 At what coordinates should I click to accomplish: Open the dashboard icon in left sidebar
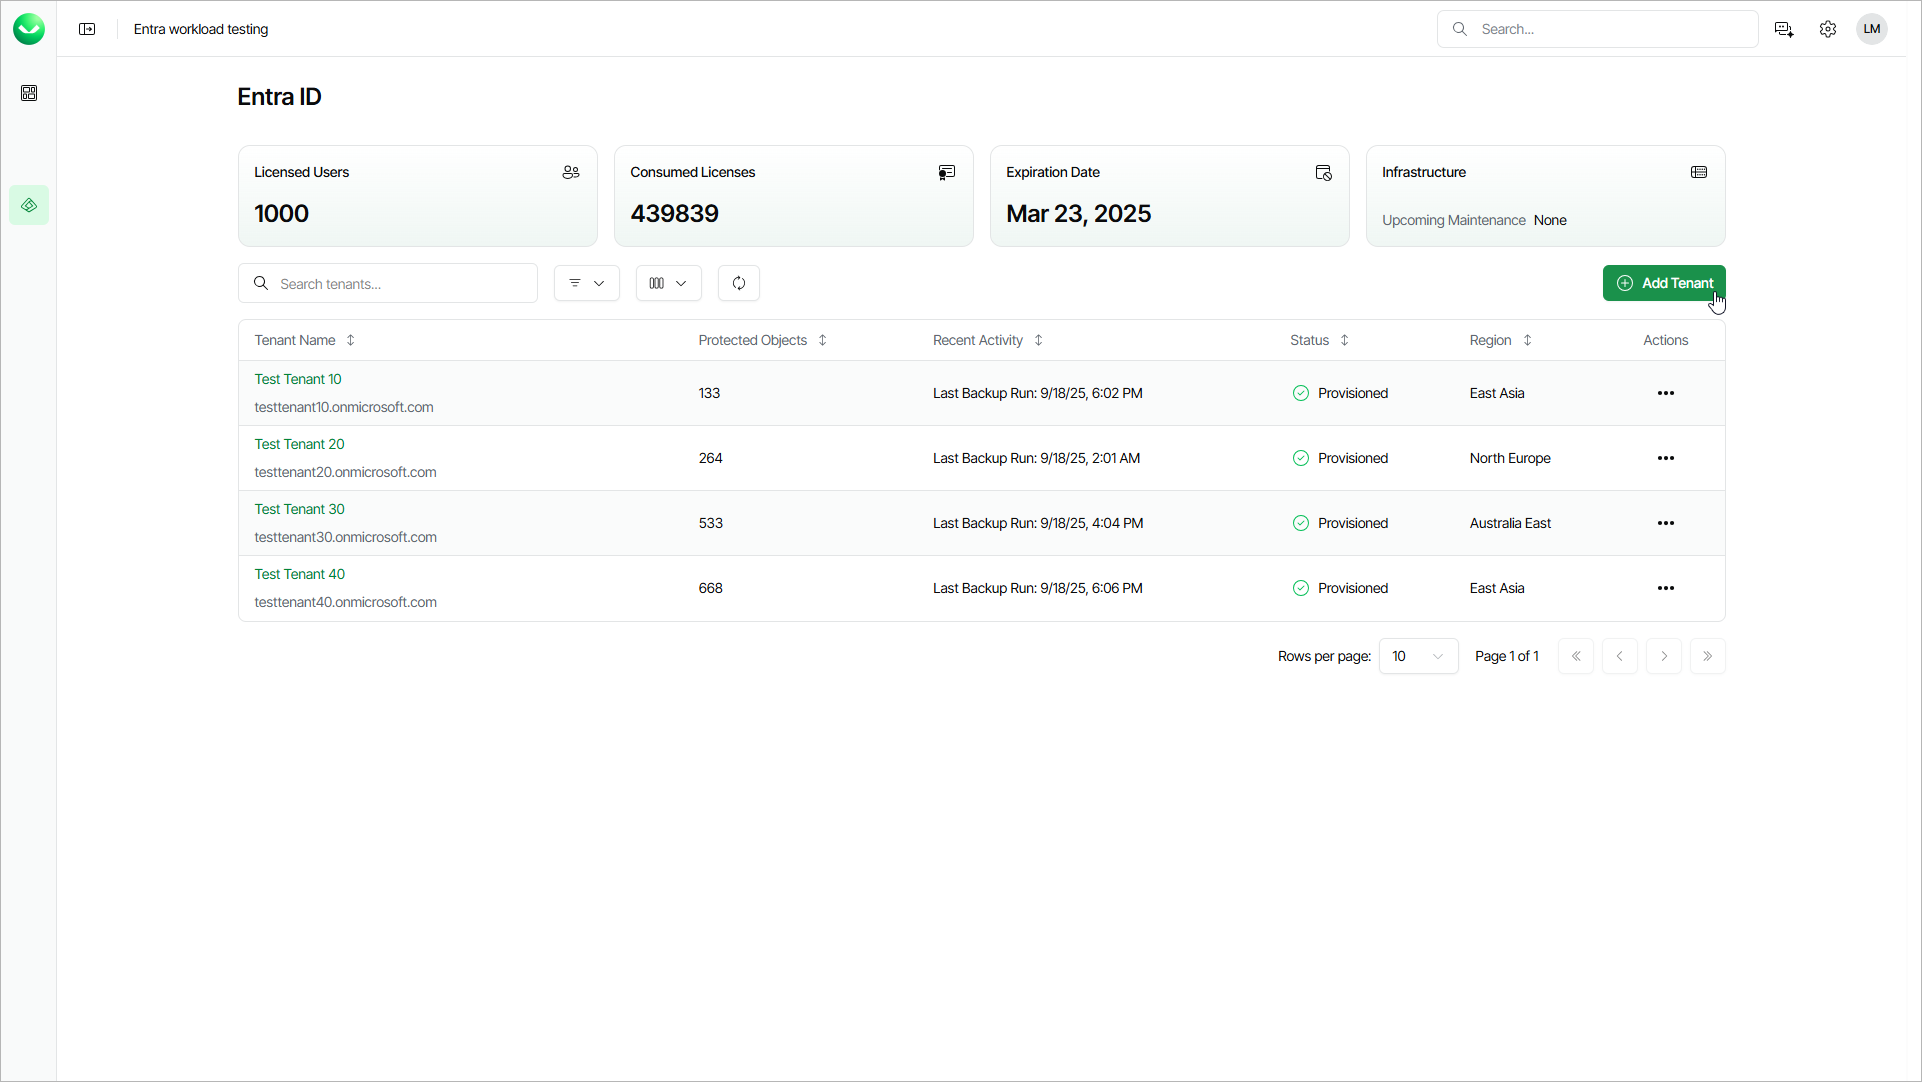(x=29, y=93)
